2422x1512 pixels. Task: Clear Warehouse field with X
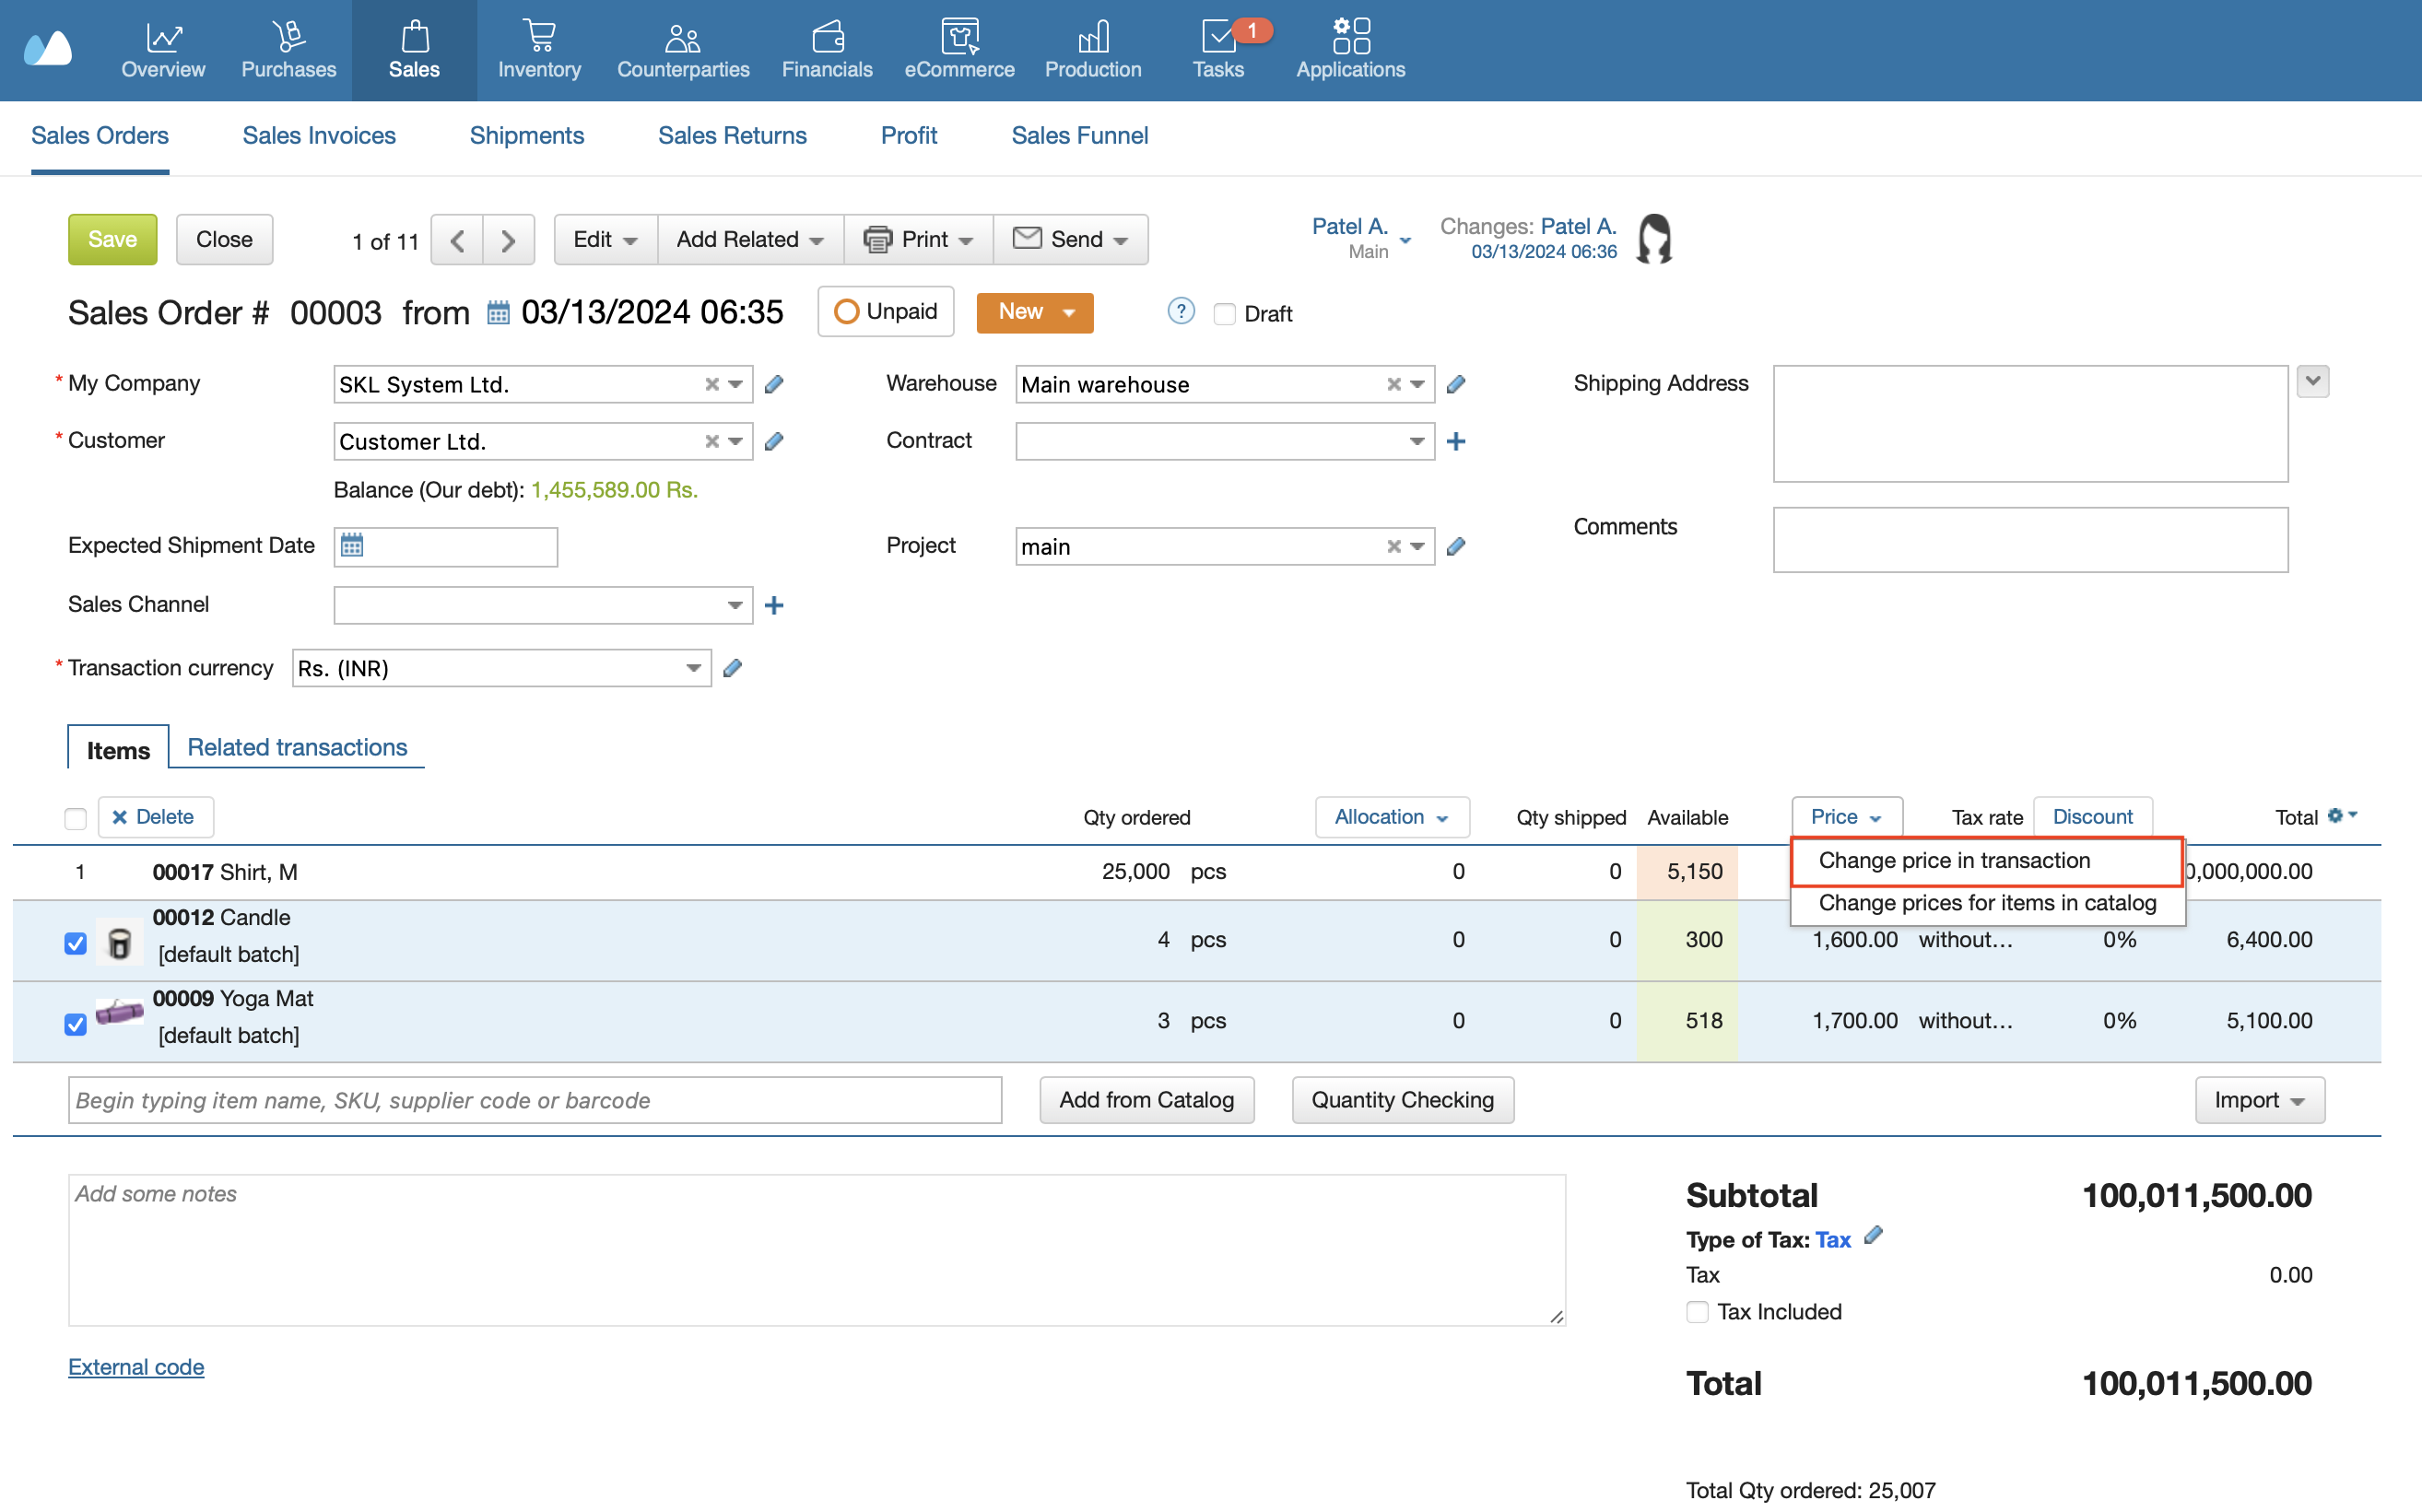(x=1394, y=385)
